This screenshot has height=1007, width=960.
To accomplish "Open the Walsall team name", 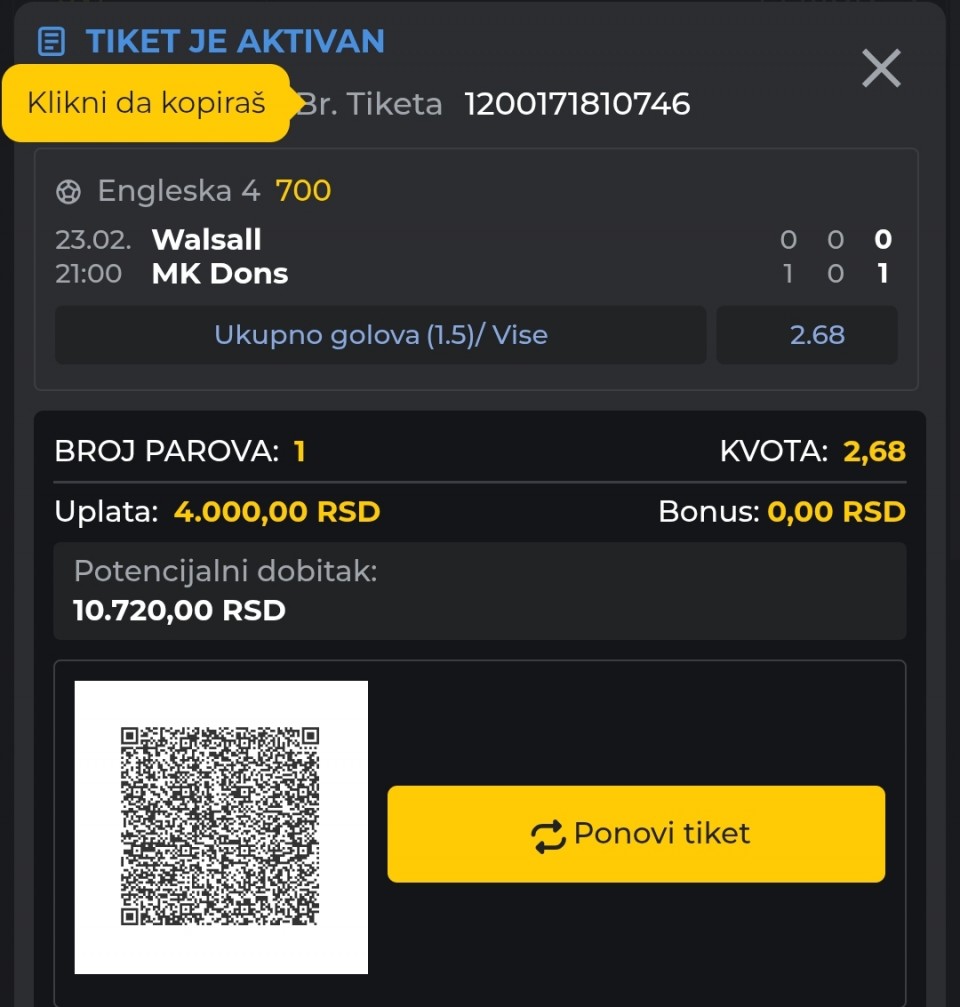I will coord(207,240).
